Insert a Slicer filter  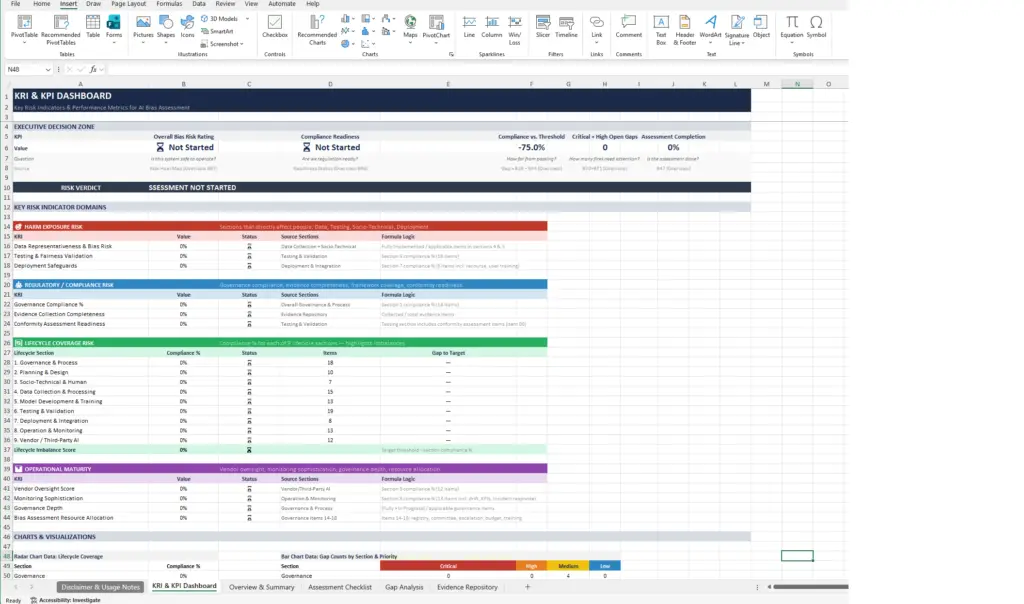click(x=543, y=25)
